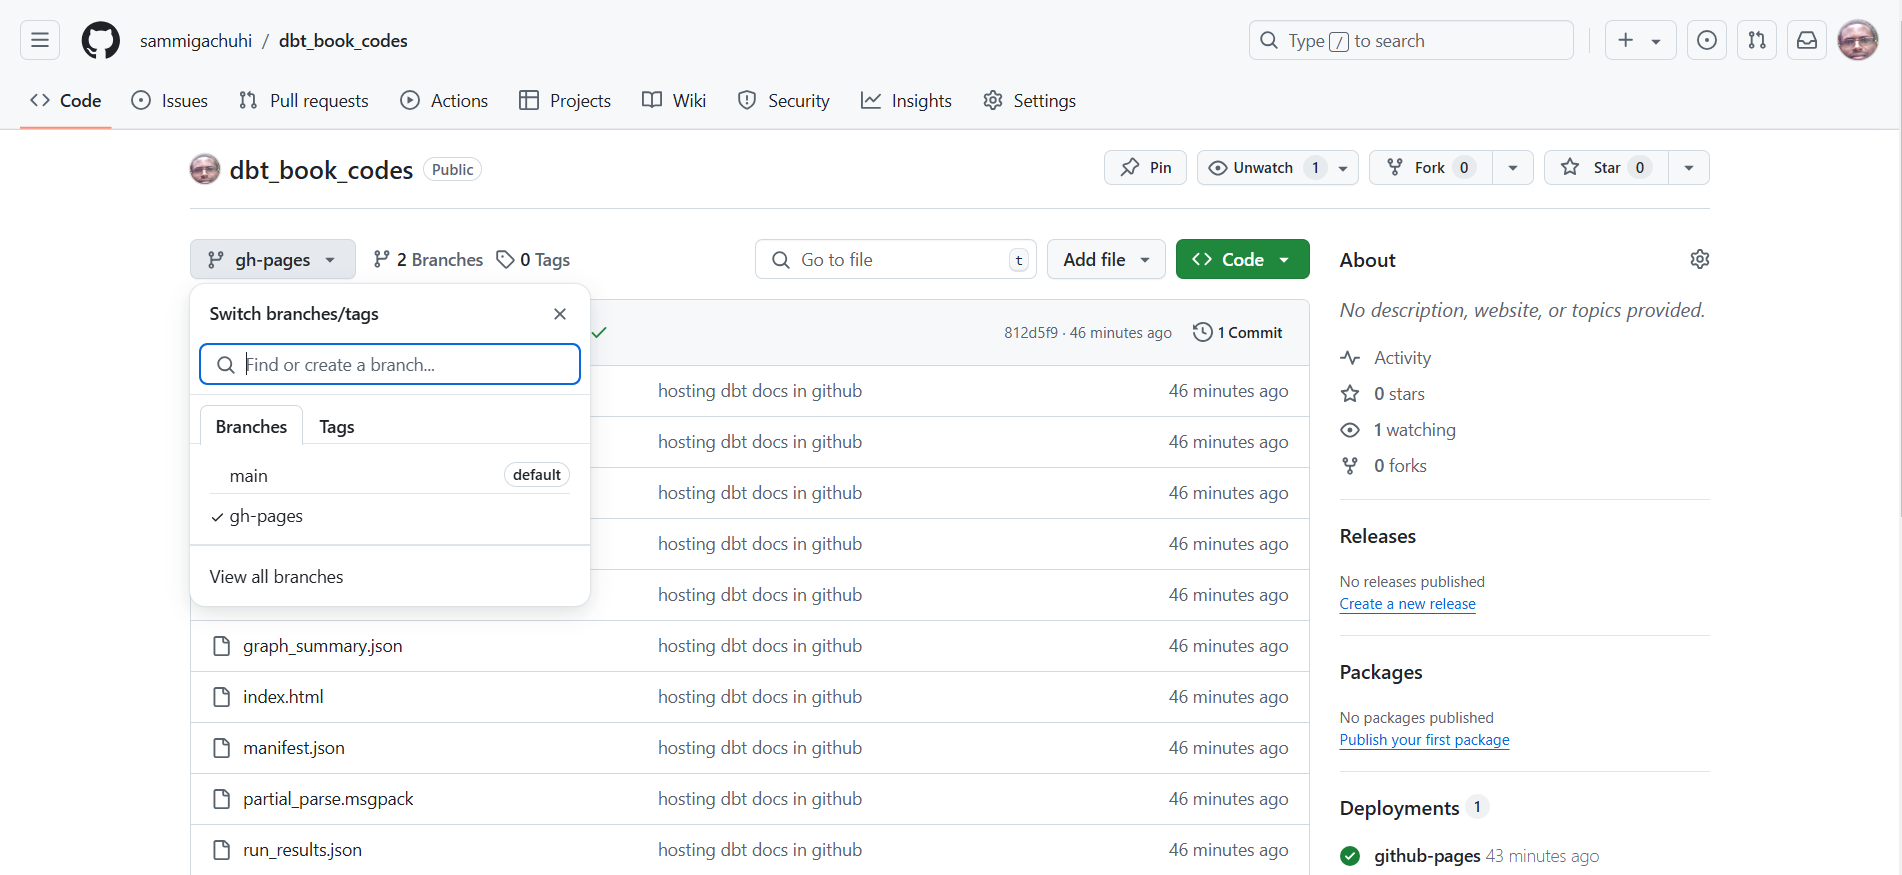Click the partial_parse.msgpack file icon
This screenshot has height=875, width=1902.
[222, 799]
